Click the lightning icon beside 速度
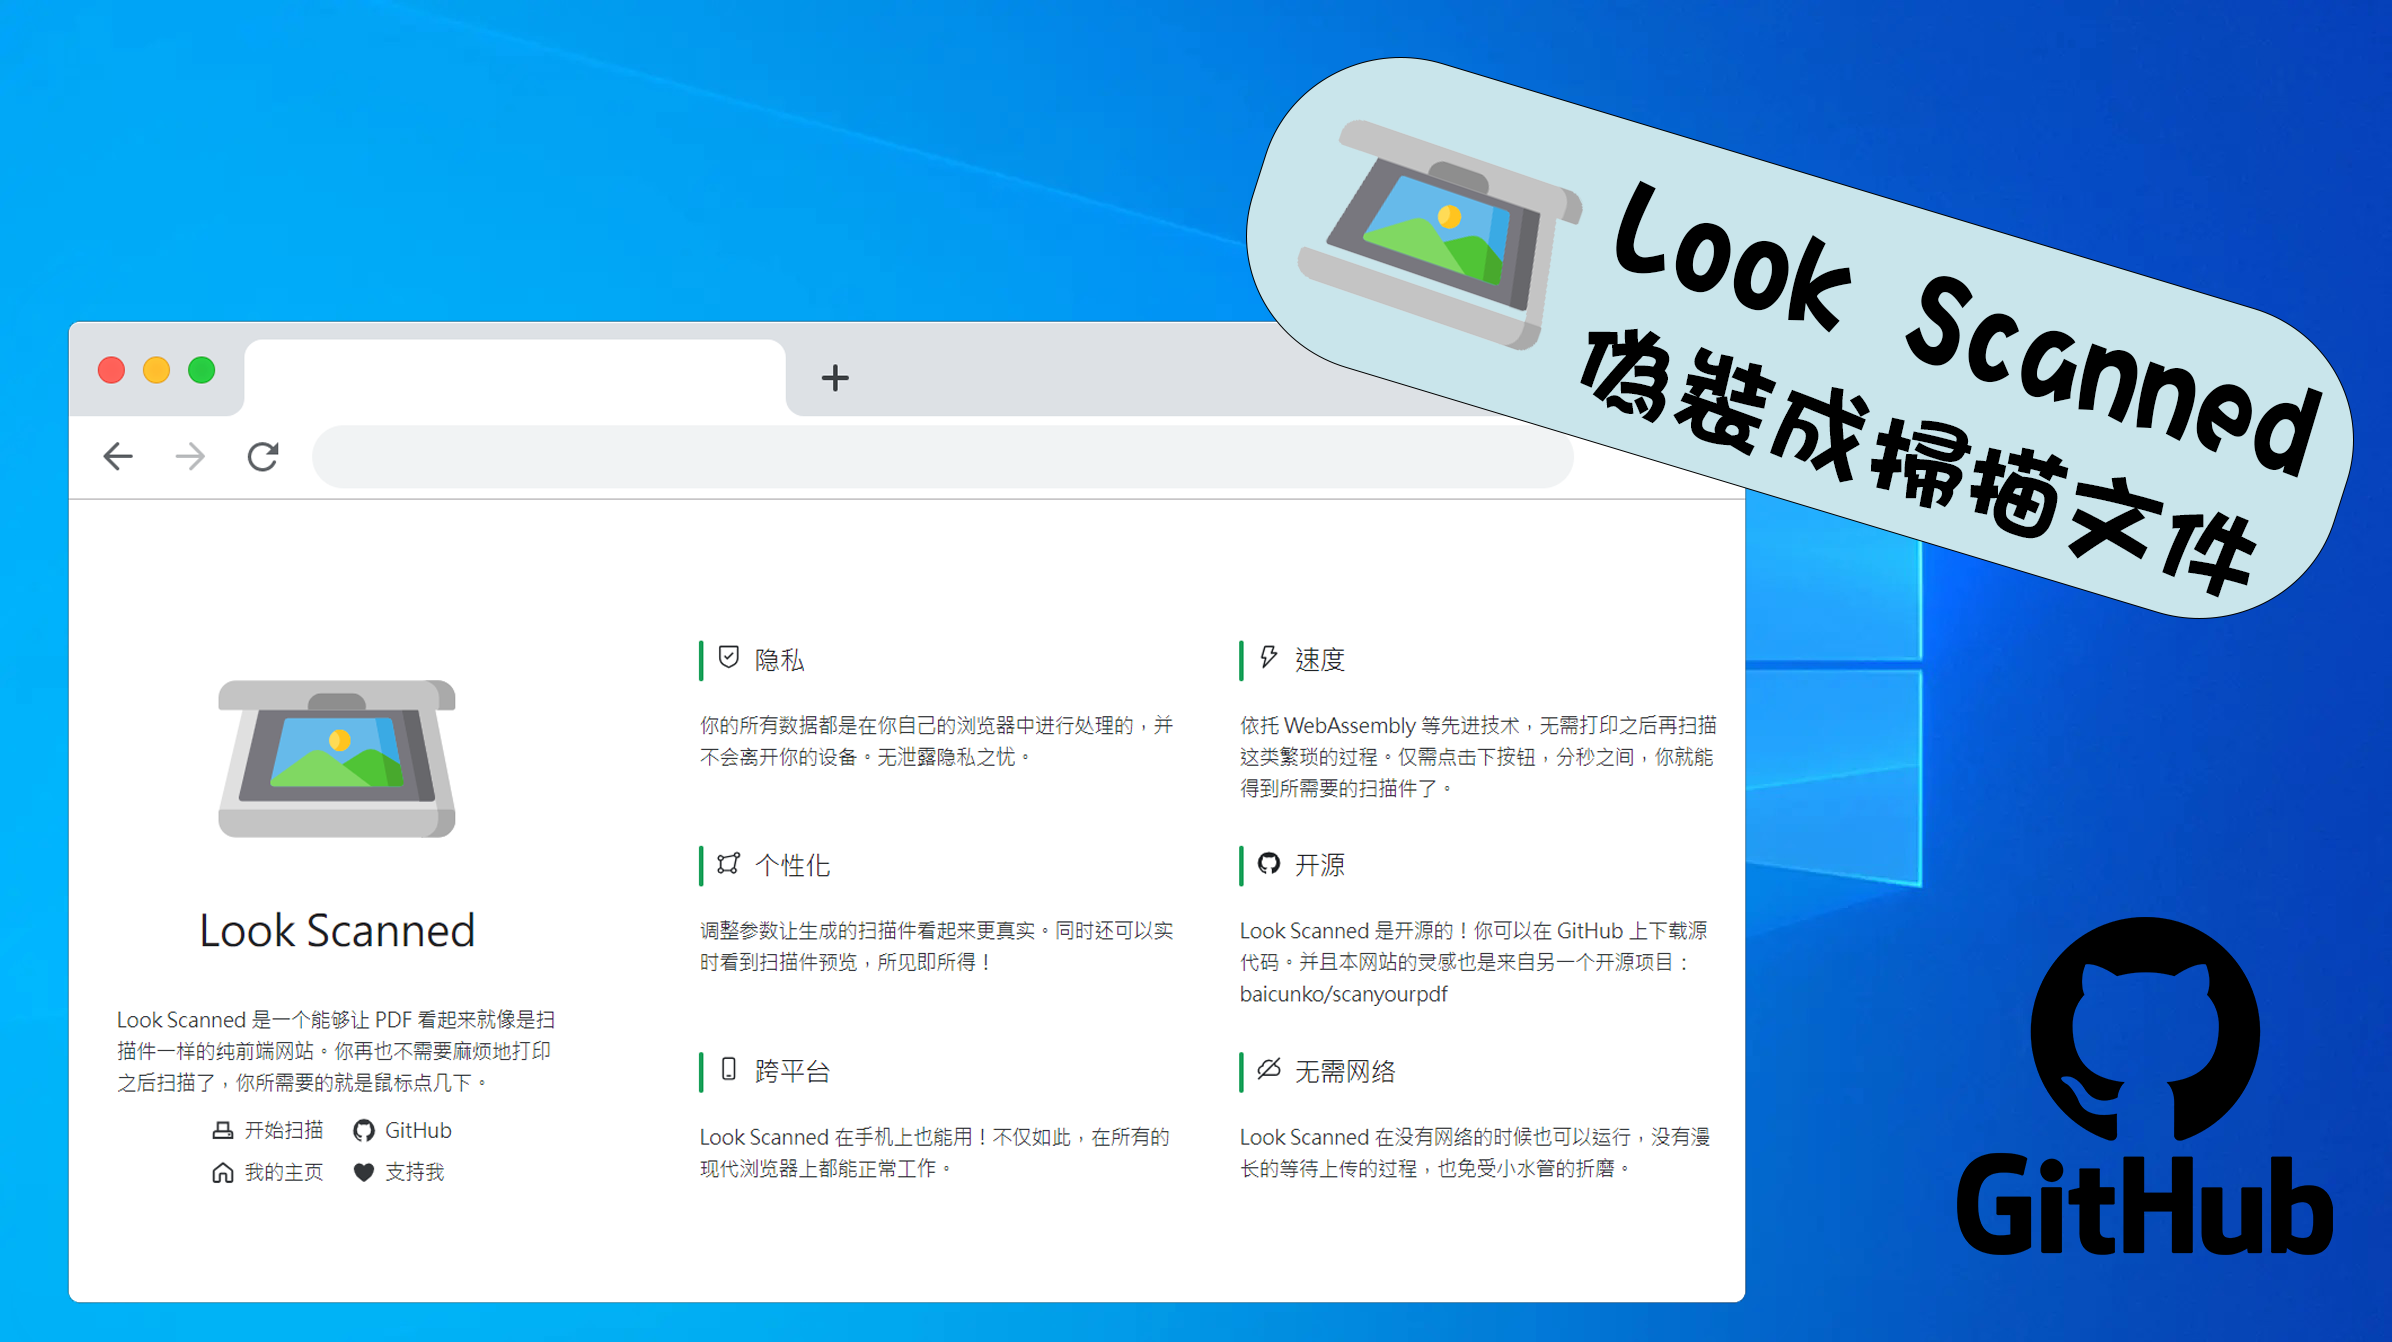The image size is (2392, 1342). [1269, 657]
